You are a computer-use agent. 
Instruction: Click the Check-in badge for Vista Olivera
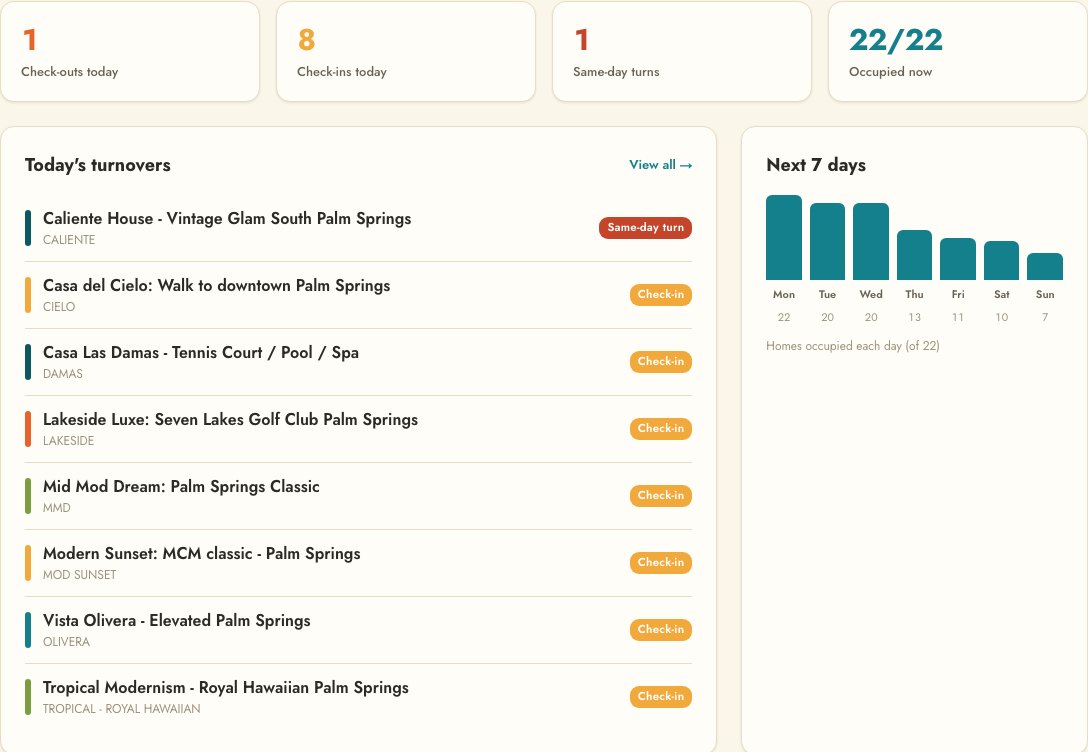pyautogui.click(x=661, y=629)
